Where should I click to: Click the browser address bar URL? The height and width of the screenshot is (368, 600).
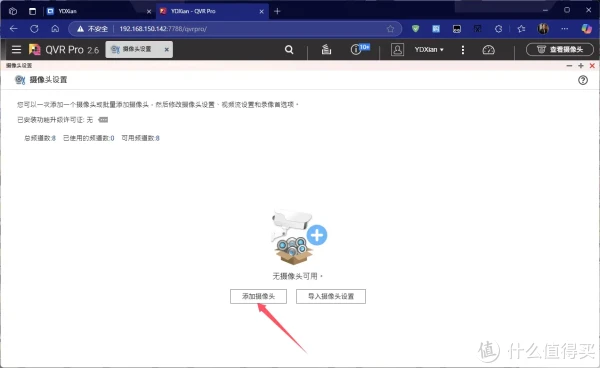coord(163,29)
